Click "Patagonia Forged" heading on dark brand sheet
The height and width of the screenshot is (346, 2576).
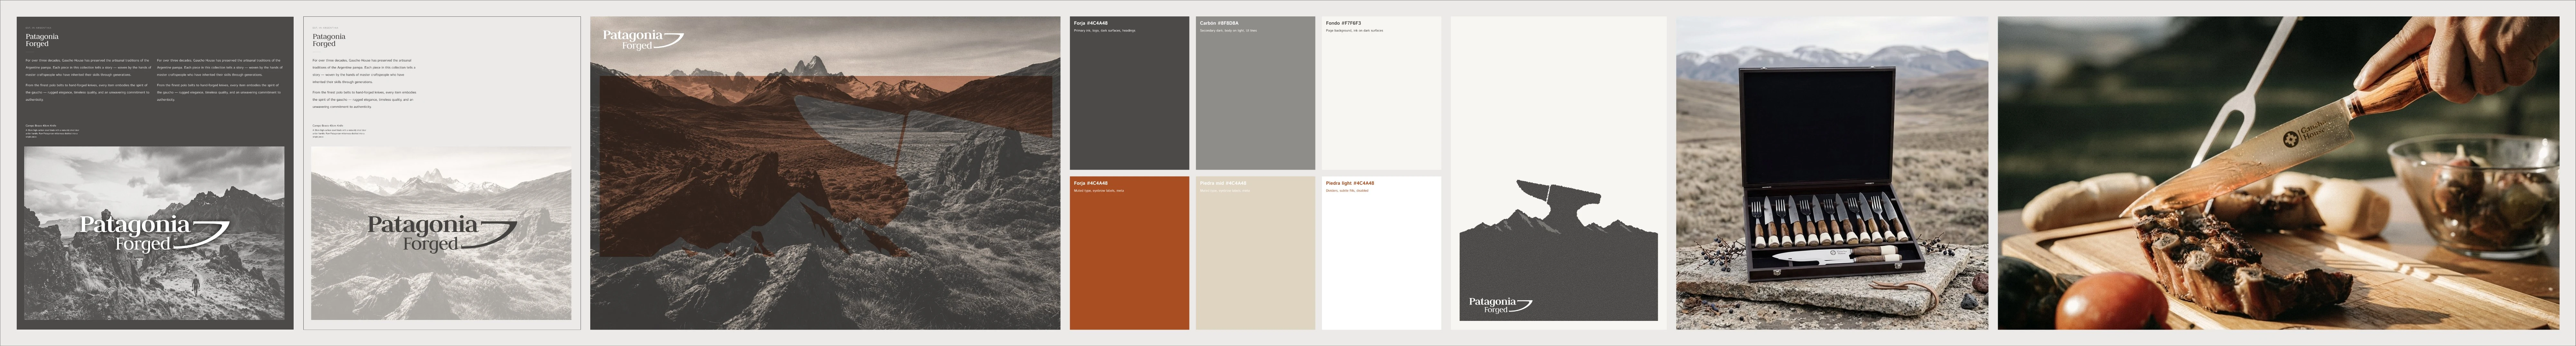(x=42, y=40)
